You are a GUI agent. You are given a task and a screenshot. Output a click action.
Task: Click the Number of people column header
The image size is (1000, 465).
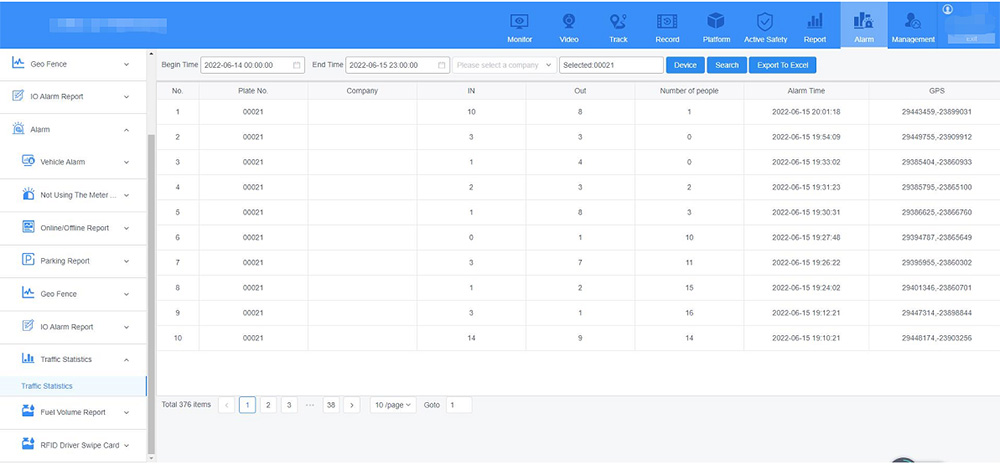point(689,91)
